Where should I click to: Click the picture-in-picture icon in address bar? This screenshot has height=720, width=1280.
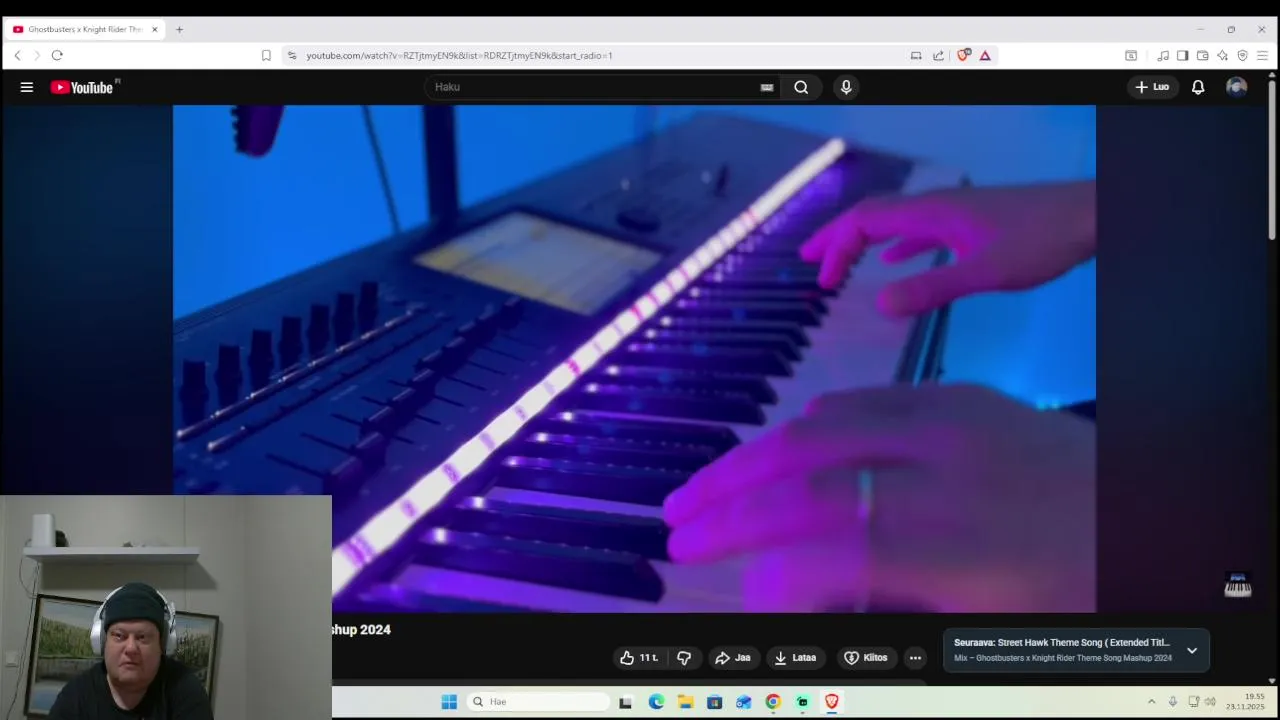[x=915, y=55]
